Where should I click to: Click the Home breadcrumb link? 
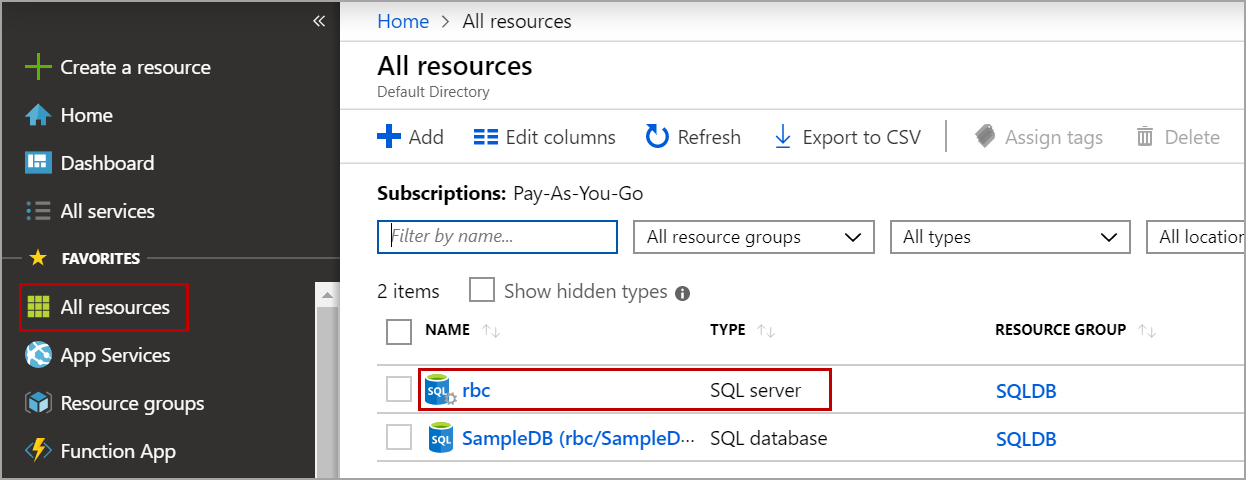coord(403,21)
